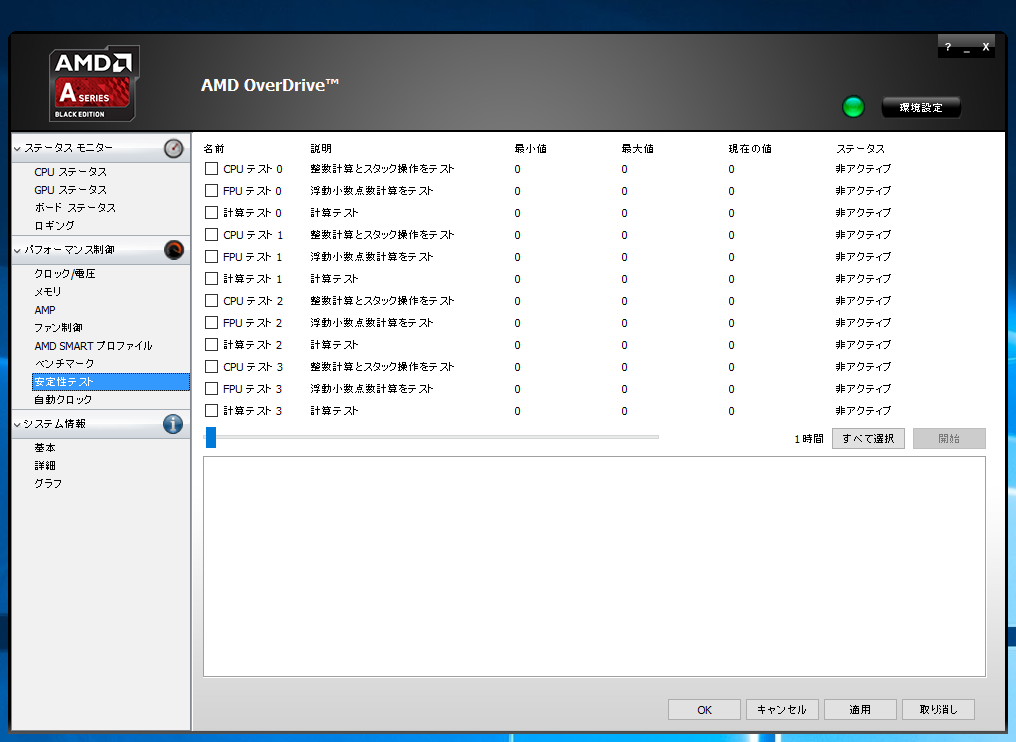
Task: Click the 環境設定 button
Action: tap(921, 108)
